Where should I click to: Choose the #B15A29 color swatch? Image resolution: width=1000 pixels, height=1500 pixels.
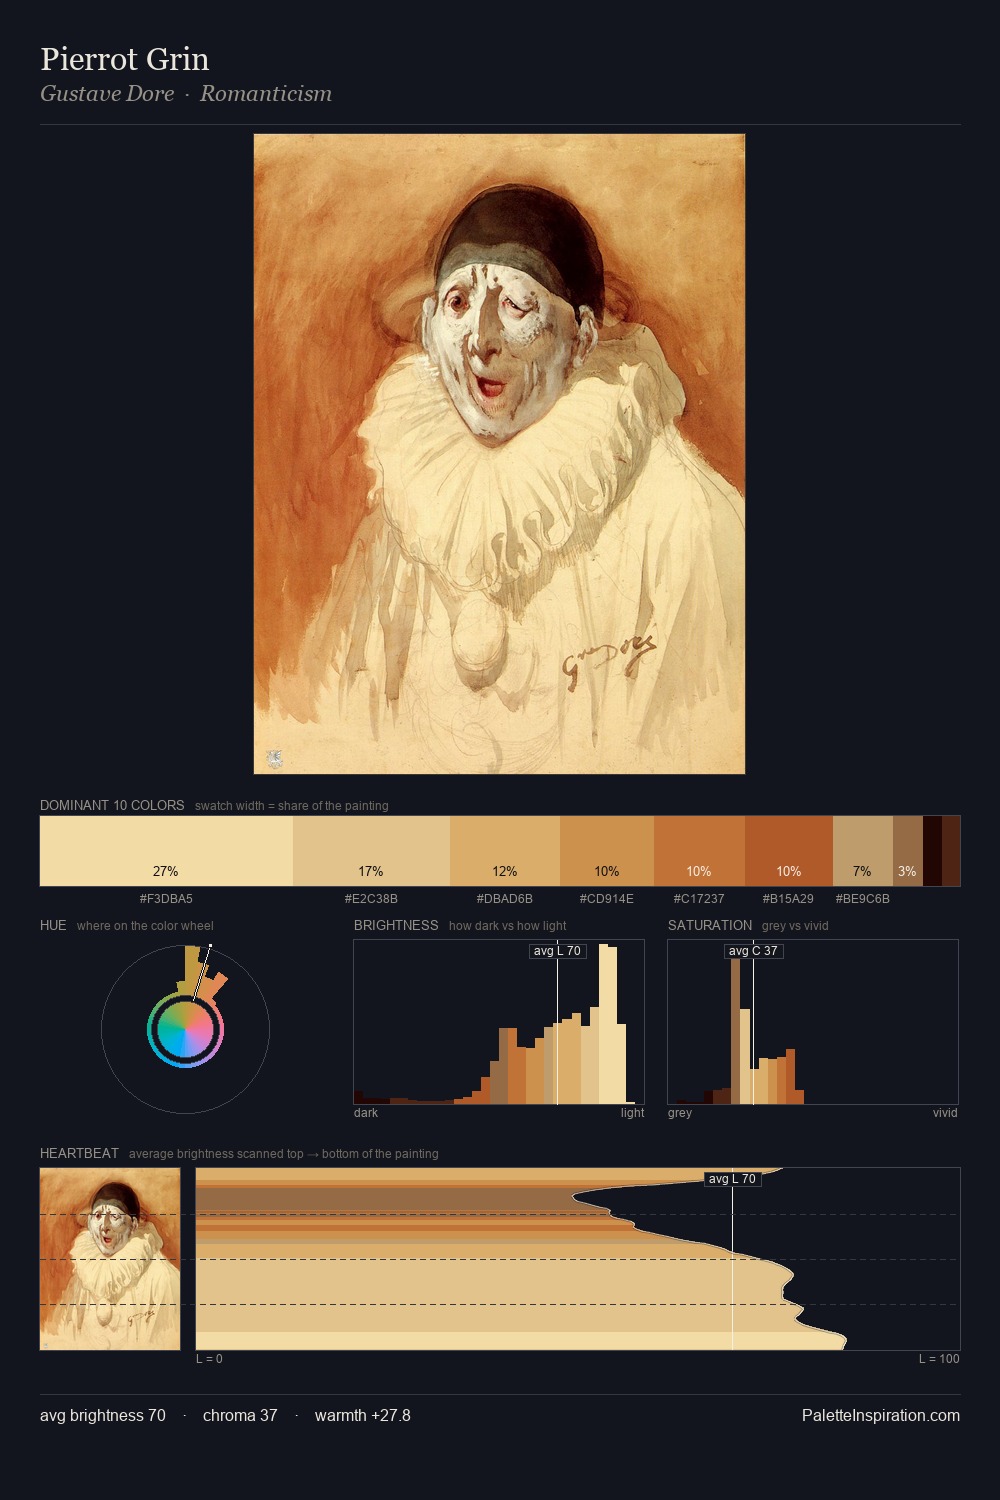789,851
